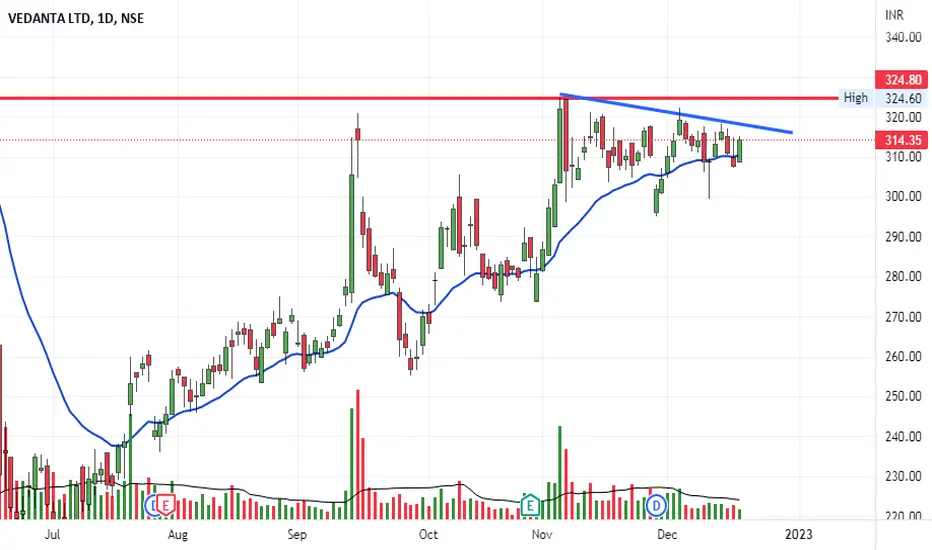Open the green E earnings marker

(530, 506)
